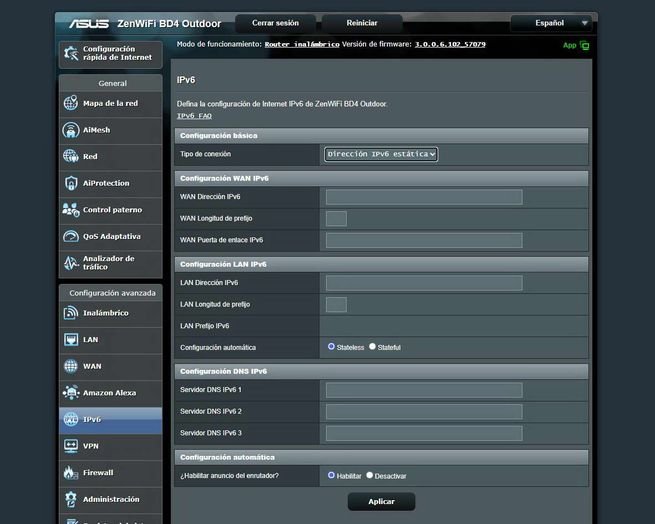The width and height of the screenshot is (655, 524).
Task: Open the VPN section icon
Action: (x=71, y=446)
